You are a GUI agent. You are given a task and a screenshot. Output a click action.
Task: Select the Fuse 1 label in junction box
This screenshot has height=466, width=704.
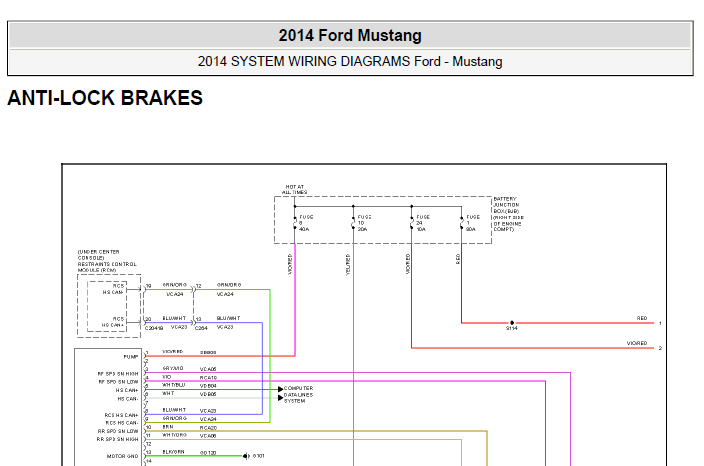(473, 223)
